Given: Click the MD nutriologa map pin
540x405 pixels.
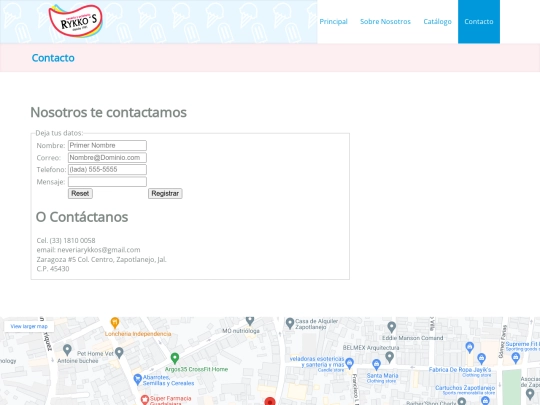Looking at the screenshot, I should pyautogui.click(x=250, y=321).
